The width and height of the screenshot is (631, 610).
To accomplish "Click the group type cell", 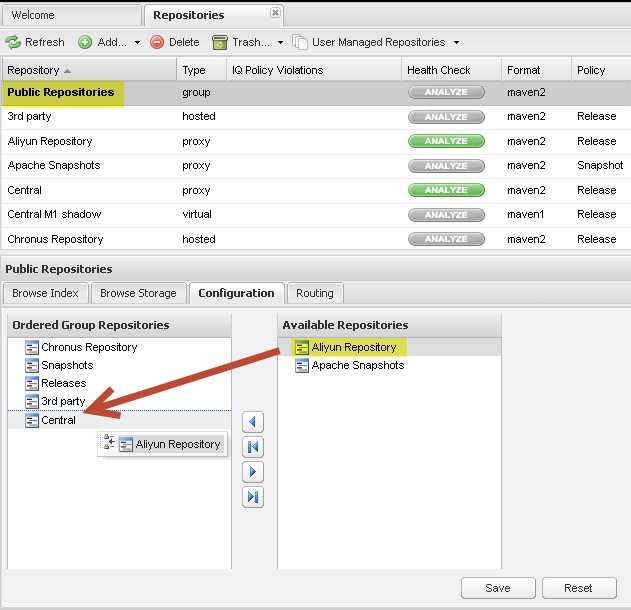I will tap(196, 93).
